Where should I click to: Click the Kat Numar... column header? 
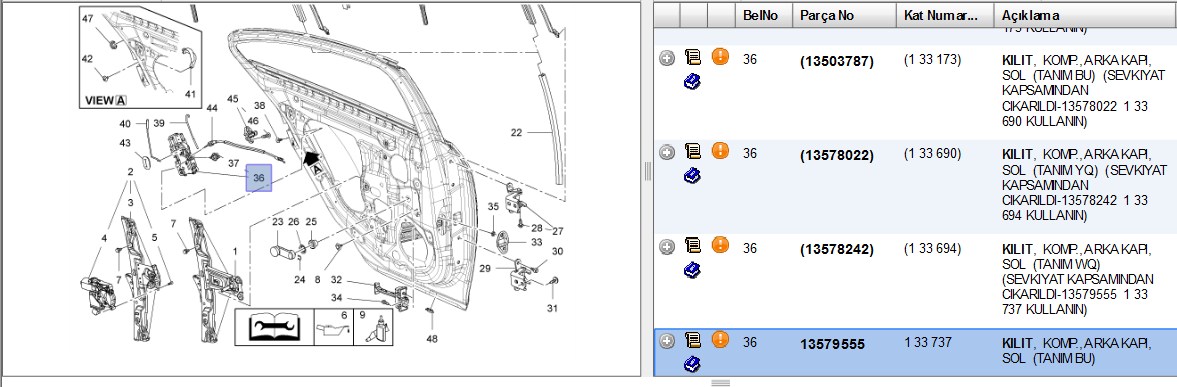coord(946,15)
